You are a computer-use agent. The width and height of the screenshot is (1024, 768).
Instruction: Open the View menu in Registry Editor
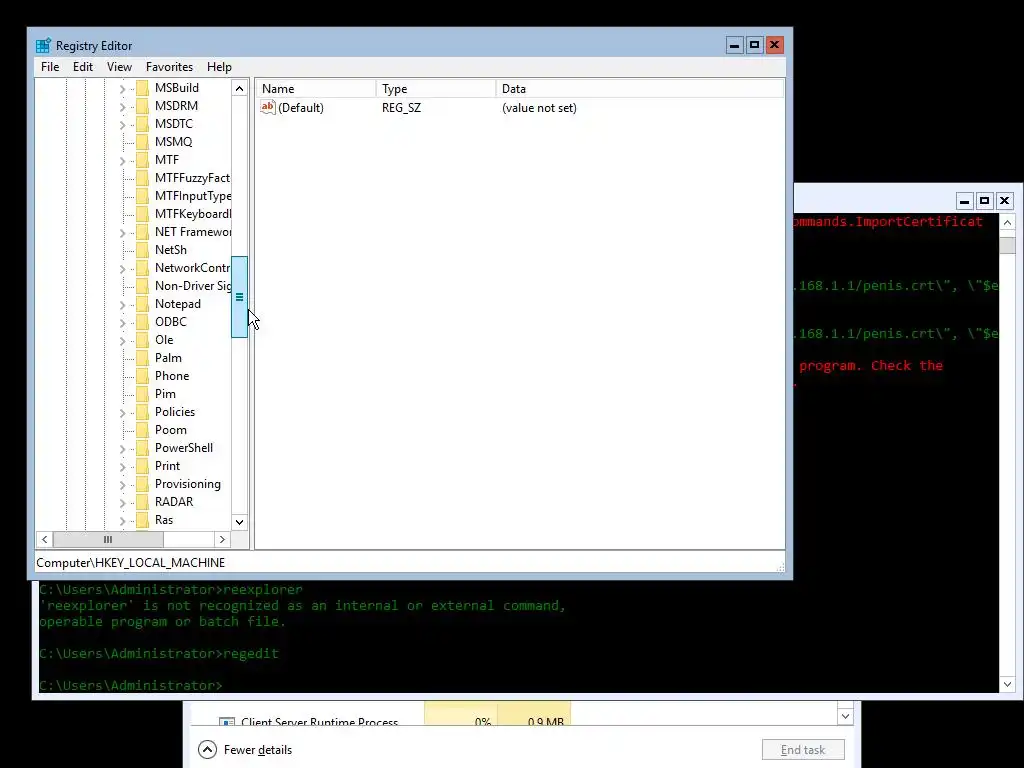click(x=119, y=67)
